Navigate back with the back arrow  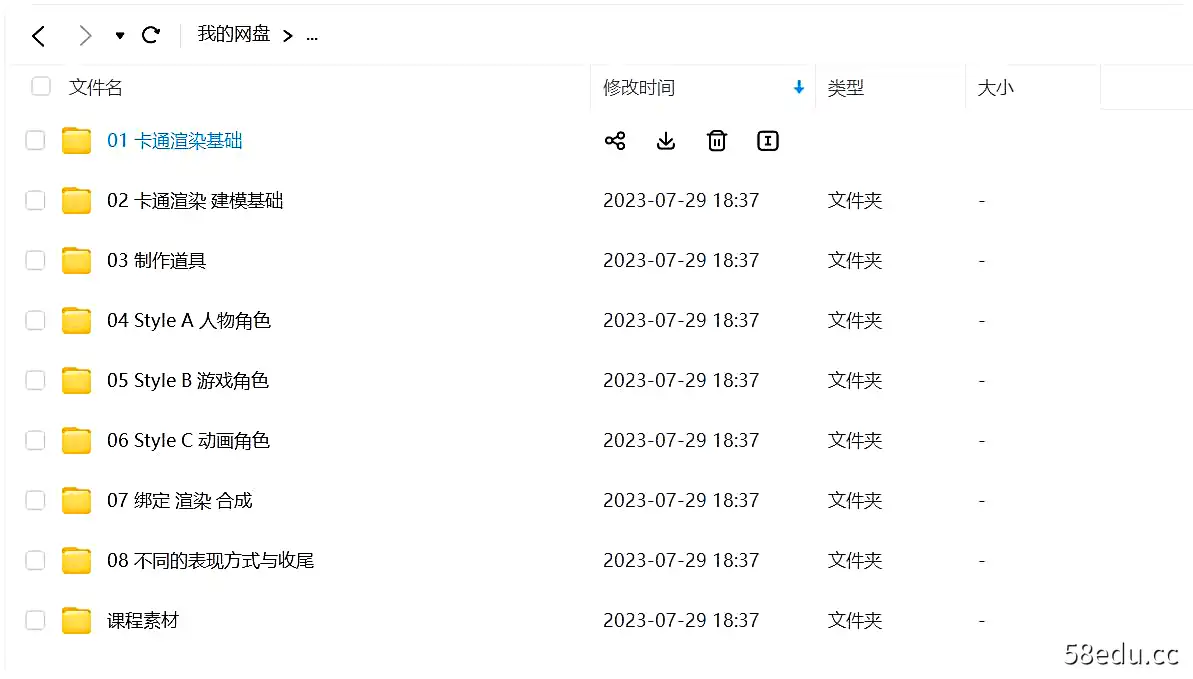(38, 35)
